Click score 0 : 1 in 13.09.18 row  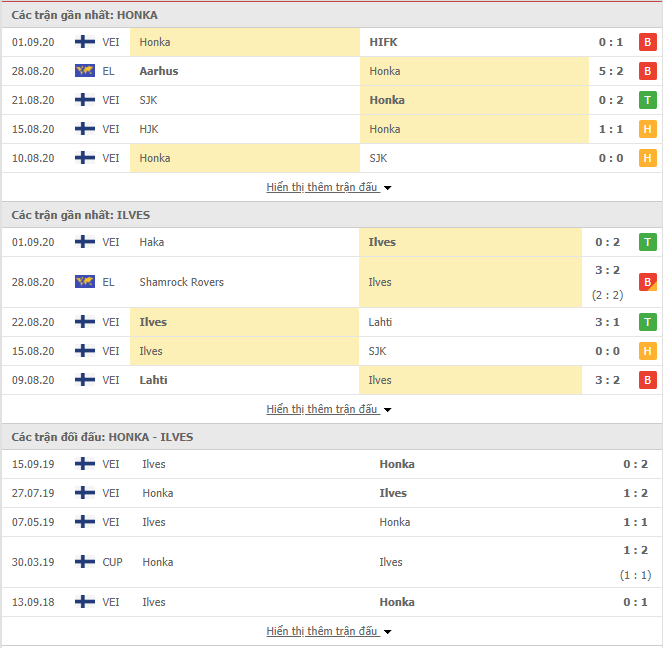(635, 602)
